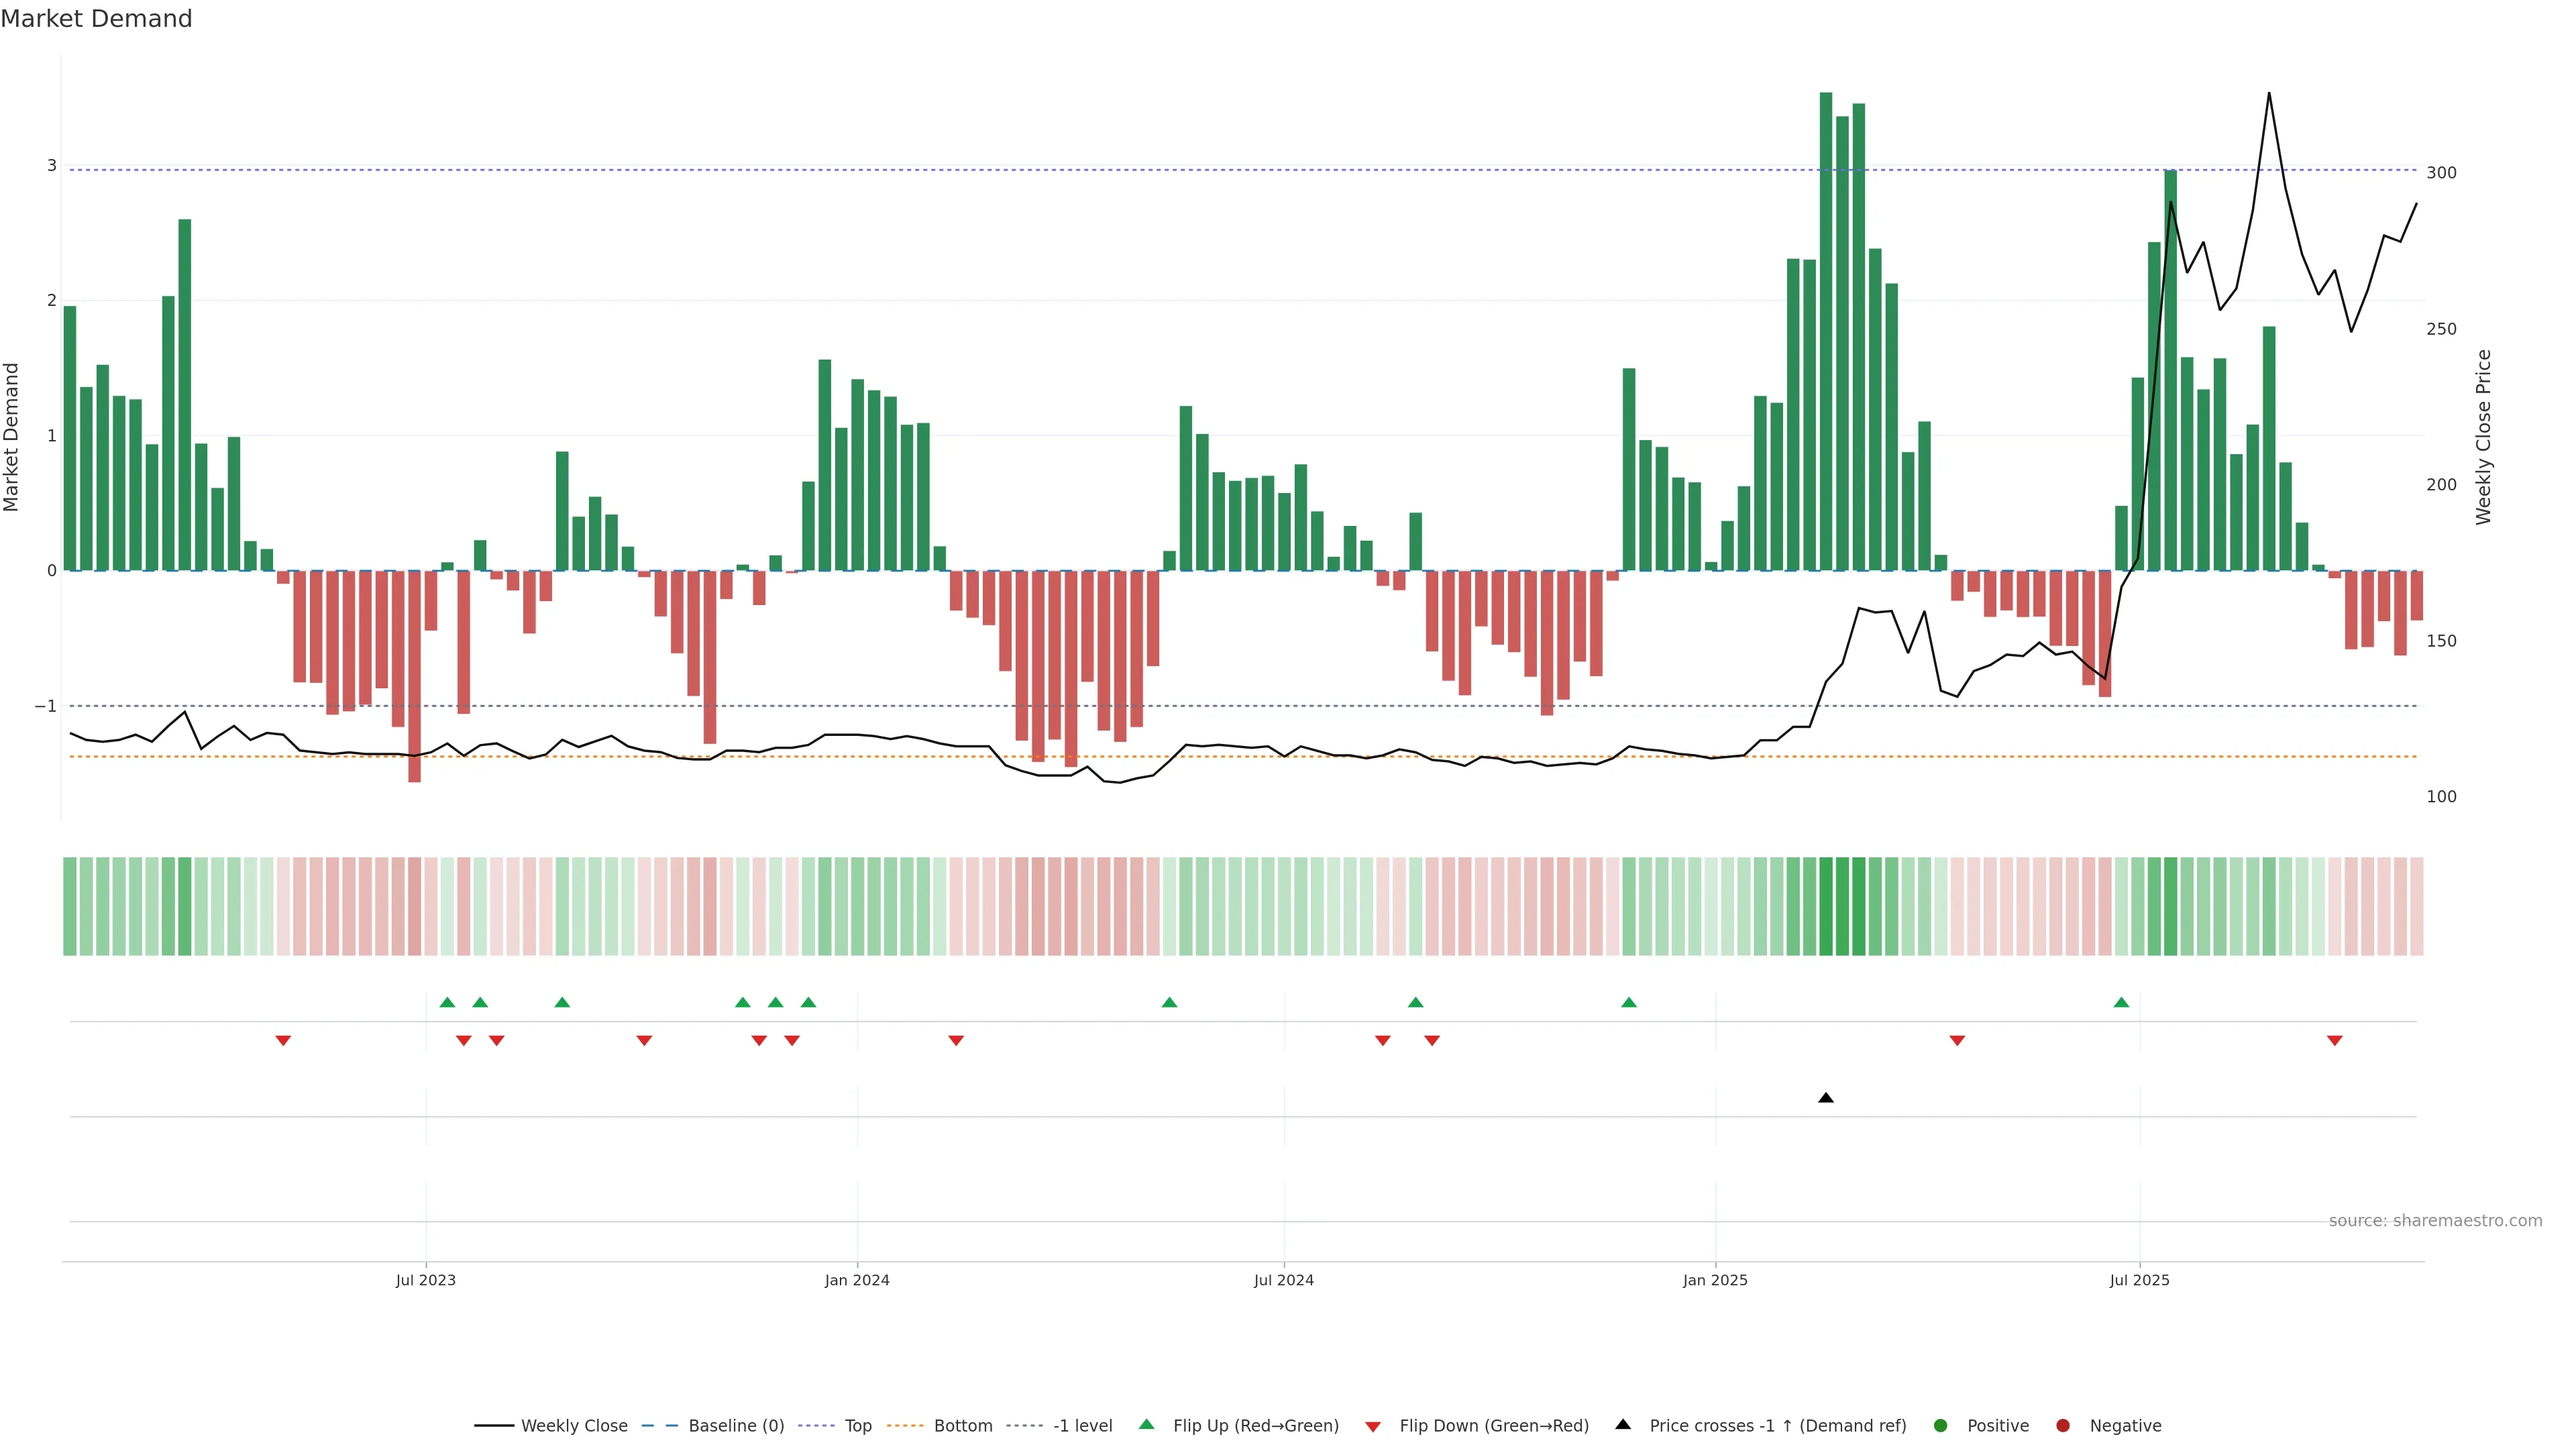
Task: Toggle the Top dotted line legend entry
Action: click(857, 1425)
